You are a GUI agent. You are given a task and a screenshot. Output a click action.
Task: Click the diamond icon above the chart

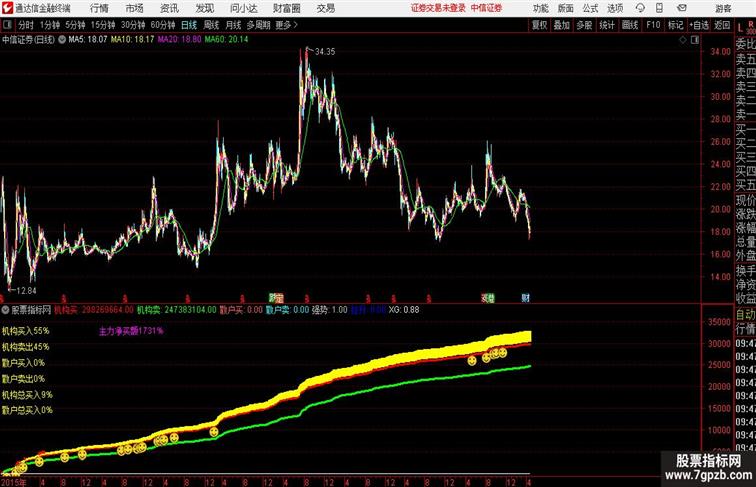[x=683, y=40]
